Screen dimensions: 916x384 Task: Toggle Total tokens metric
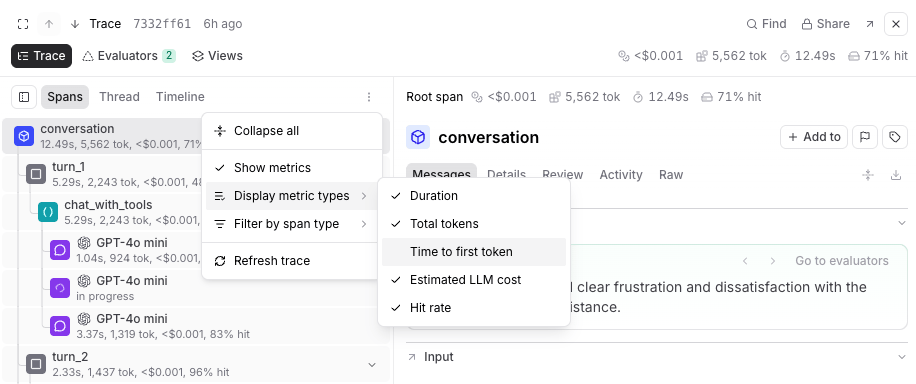tap(474, 224)
